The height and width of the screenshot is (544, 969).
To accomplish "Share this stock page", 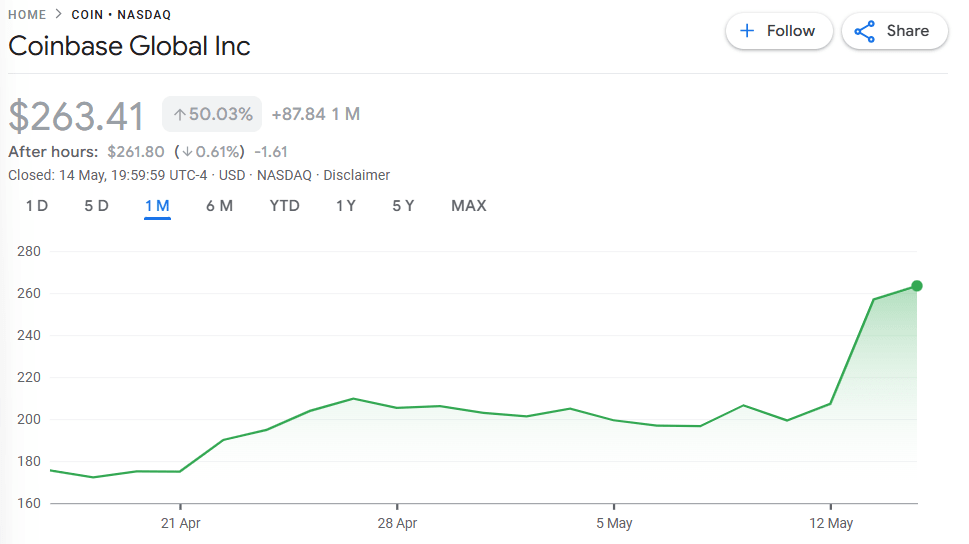I will point(894,31).
